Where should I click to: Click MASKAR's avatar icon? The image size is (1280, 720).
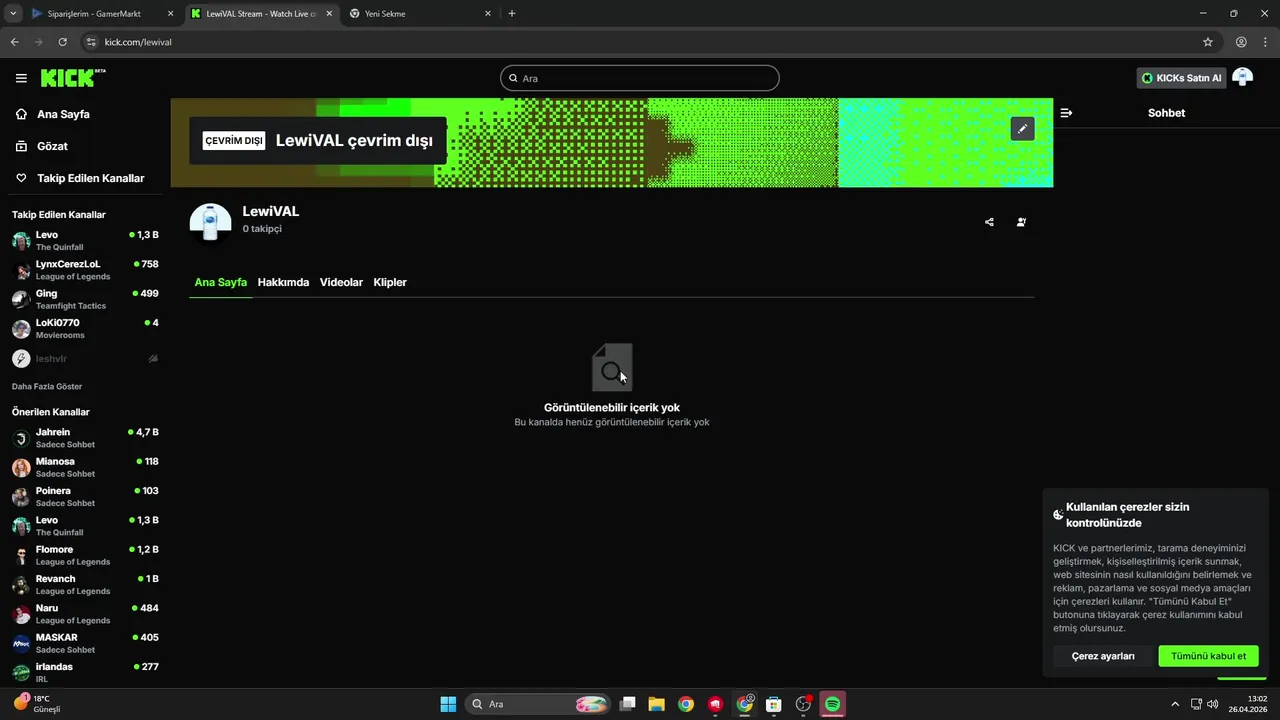(x=21, y=643)
